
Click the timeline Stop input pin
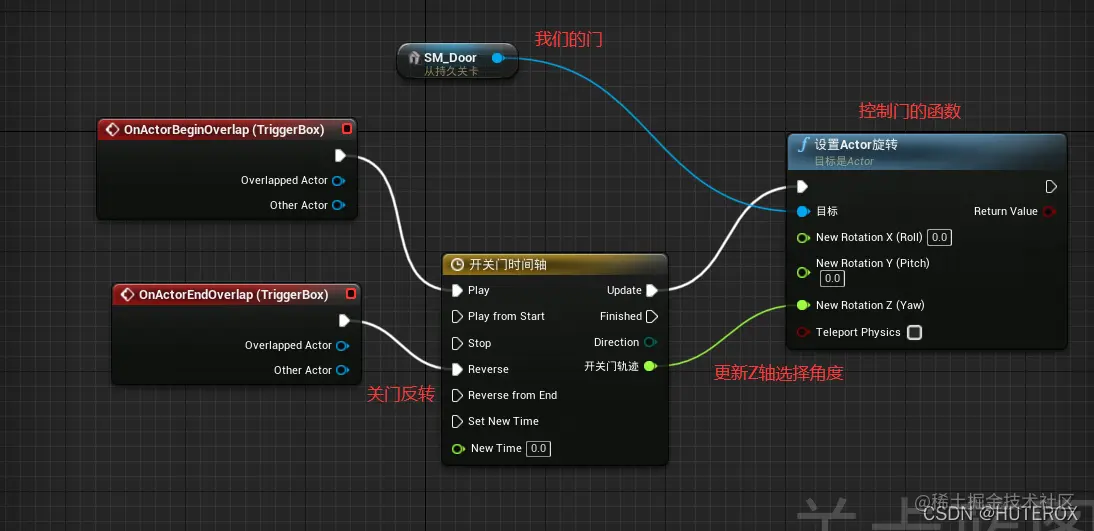pos(457,343)
